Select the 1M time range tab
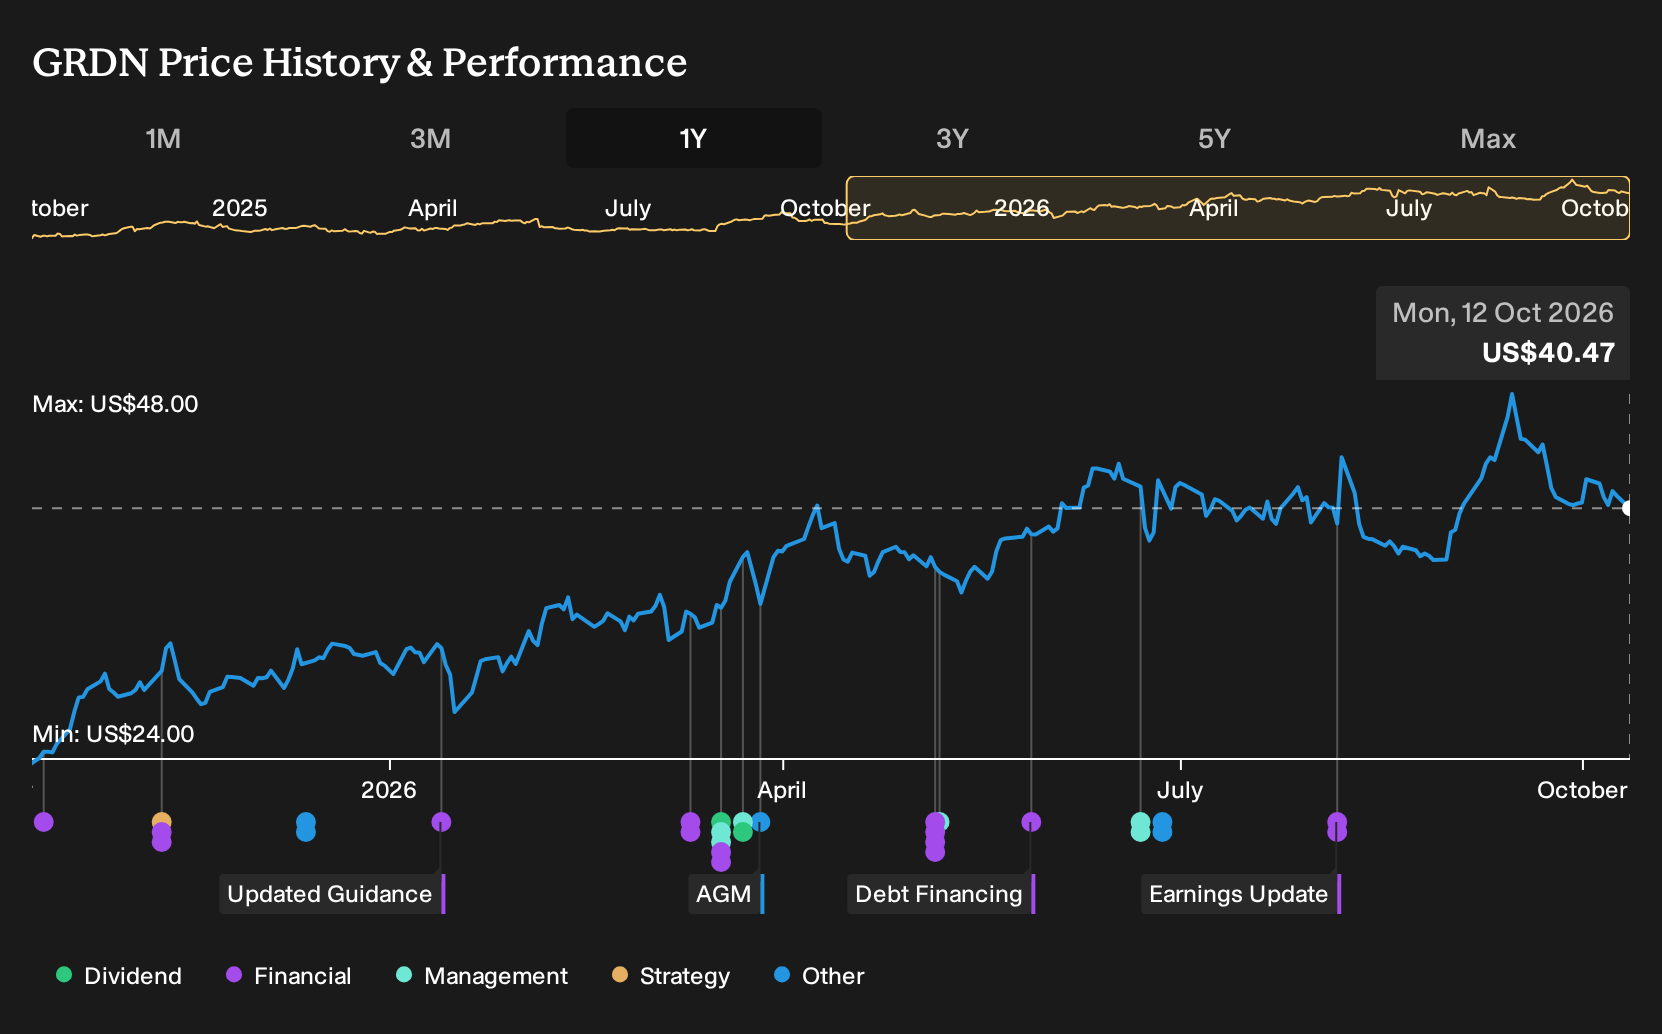Image resolution: width=1662 pixels, height=1034 pixels. 163,138
